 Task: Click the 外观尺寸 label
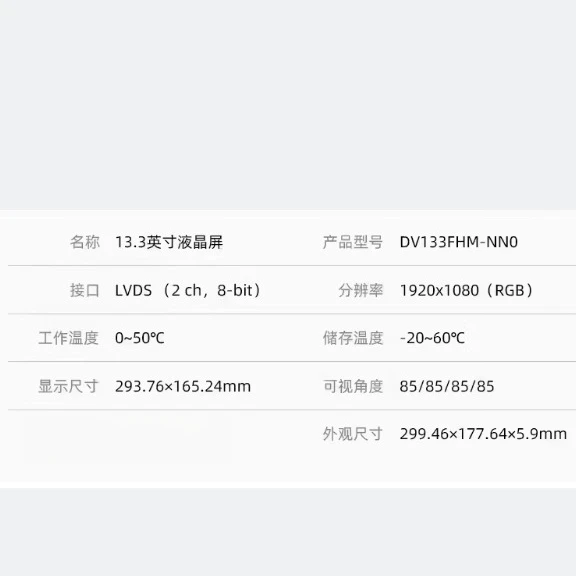[x=353, y=434]
